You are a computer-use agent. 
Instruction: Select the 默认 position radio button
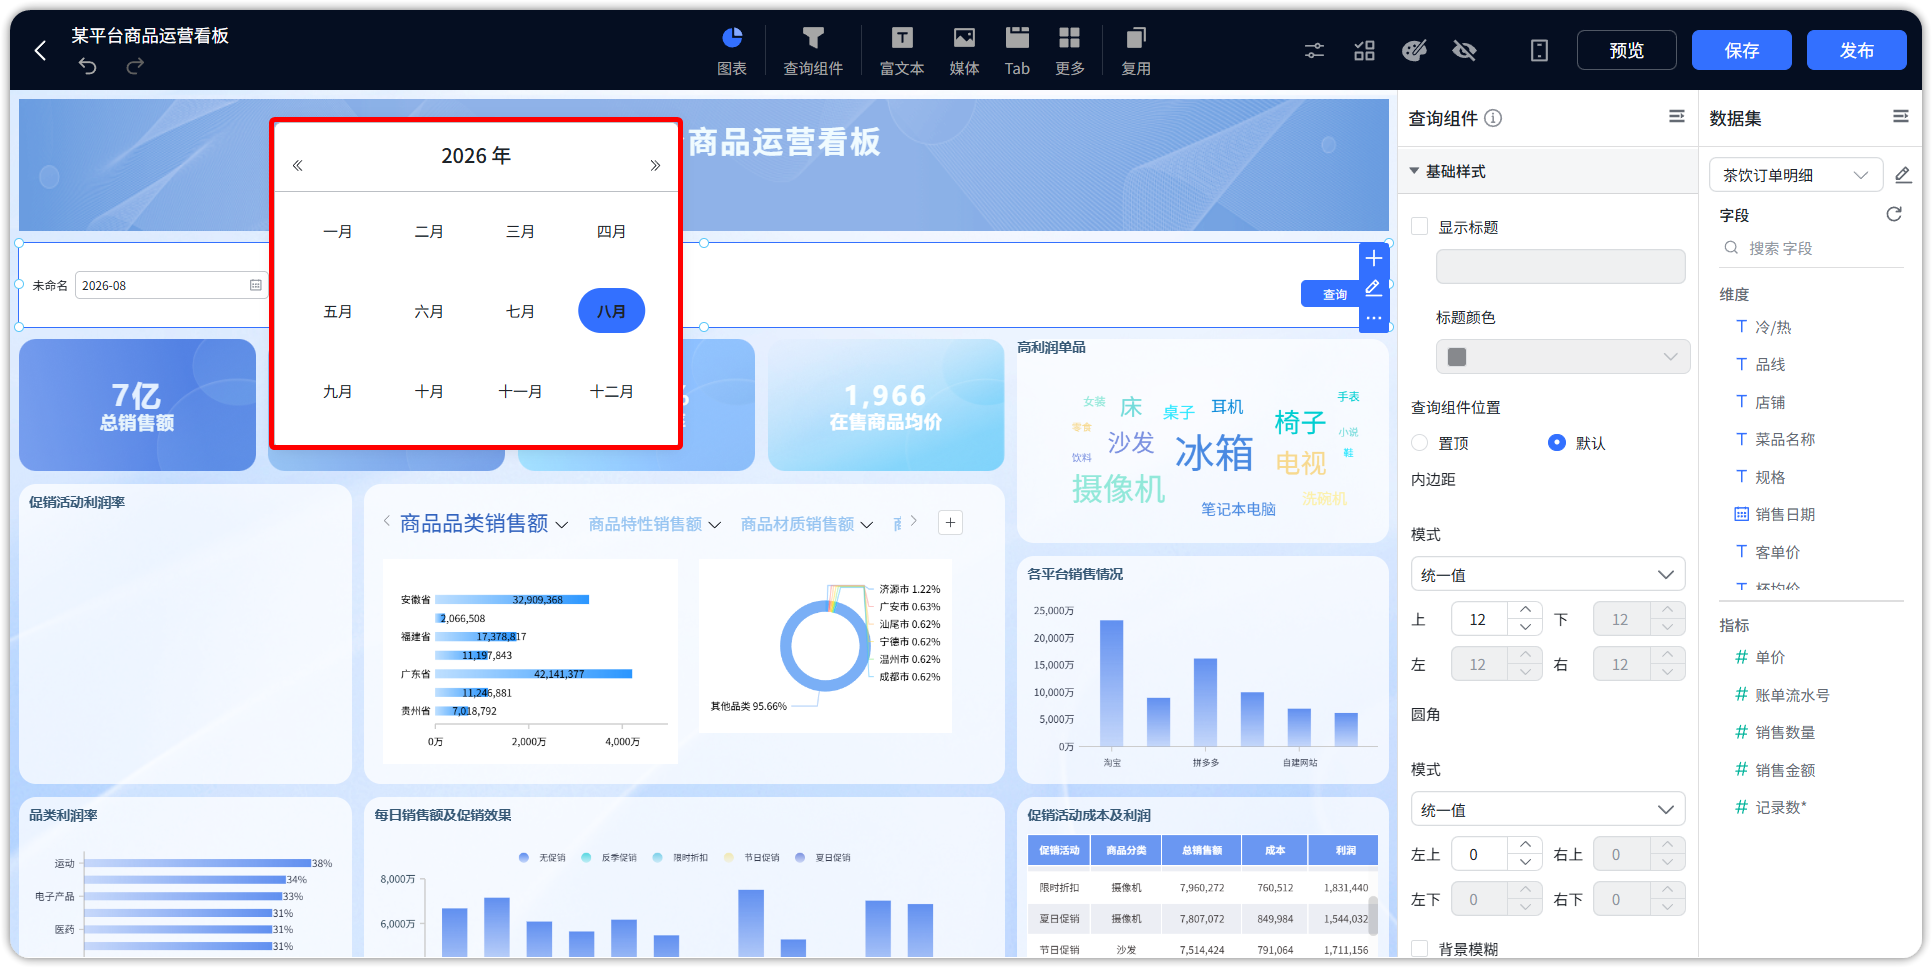(1556, 443)
